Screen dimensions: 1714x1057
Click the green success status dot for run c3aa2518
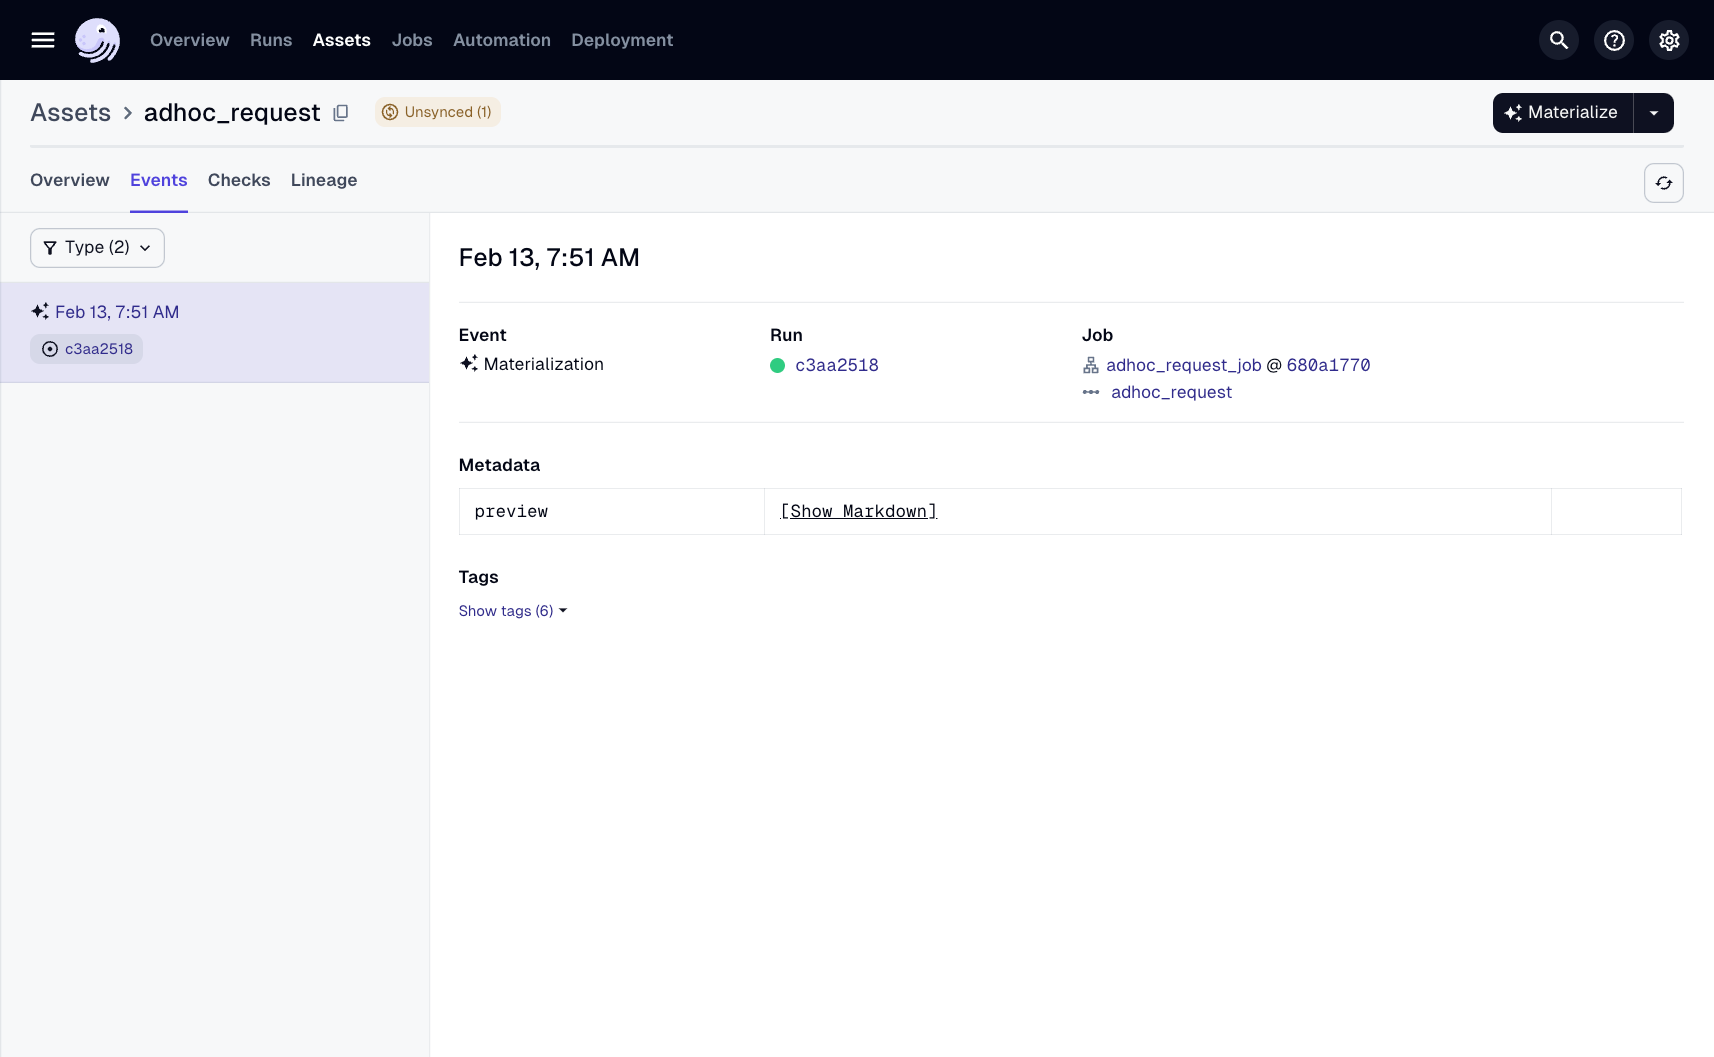(x=777, y=366)
